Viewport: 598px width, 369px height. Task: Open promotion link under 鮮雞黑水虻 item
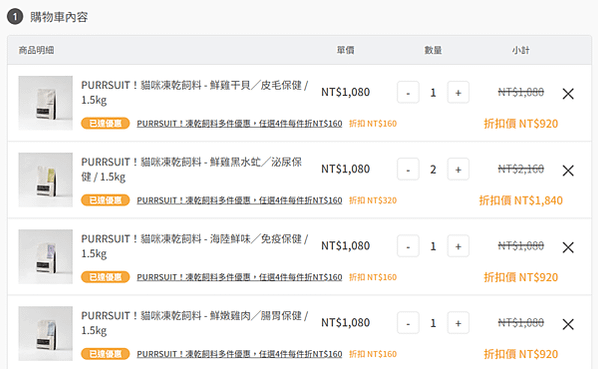(240, 200)
